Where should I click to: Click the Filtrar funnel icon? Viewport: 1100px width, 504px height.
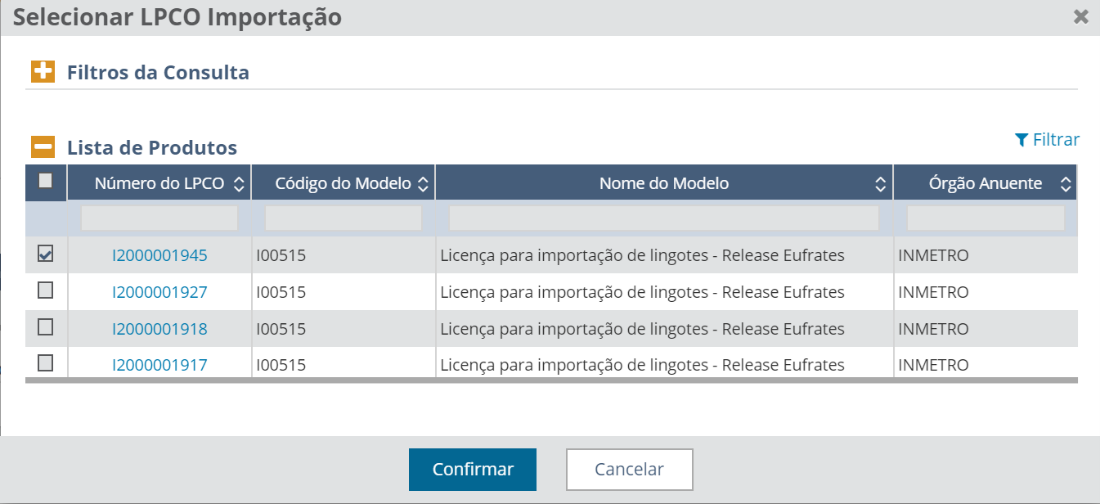[1021, 140]
